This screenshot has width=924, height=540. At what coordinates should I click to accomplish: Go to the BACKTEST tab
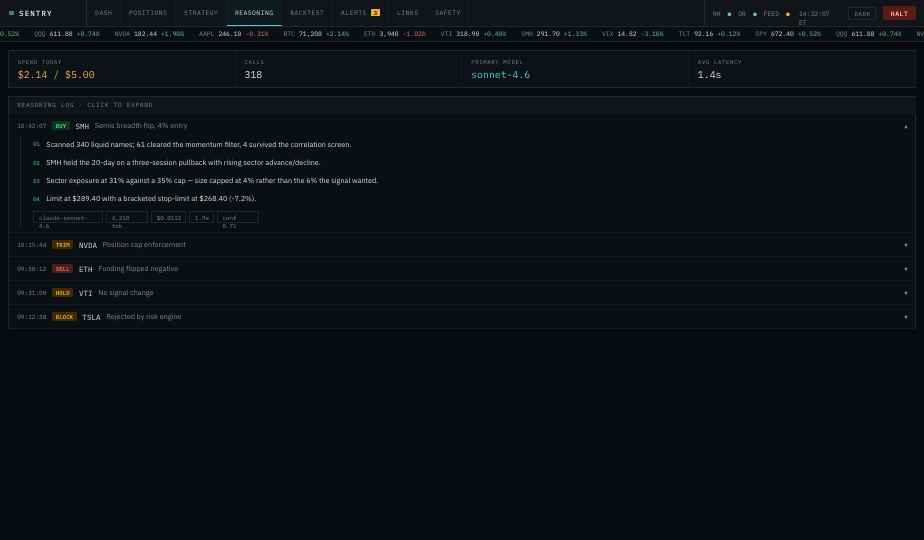[307, 12]
